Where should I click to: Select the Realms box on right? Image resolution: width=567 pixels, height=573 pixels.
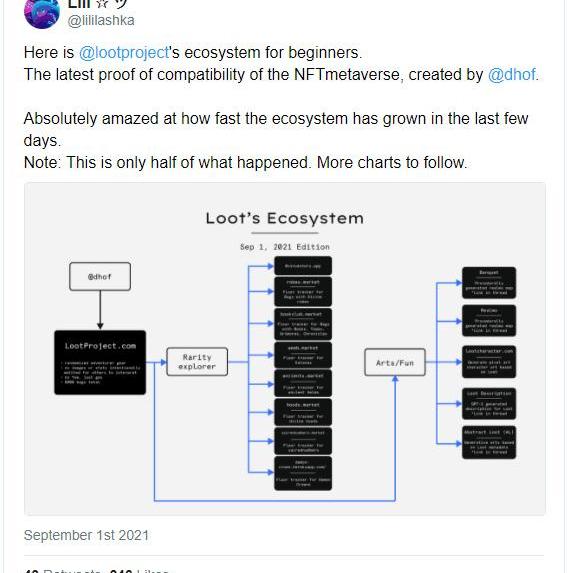[x=489, y=320]
